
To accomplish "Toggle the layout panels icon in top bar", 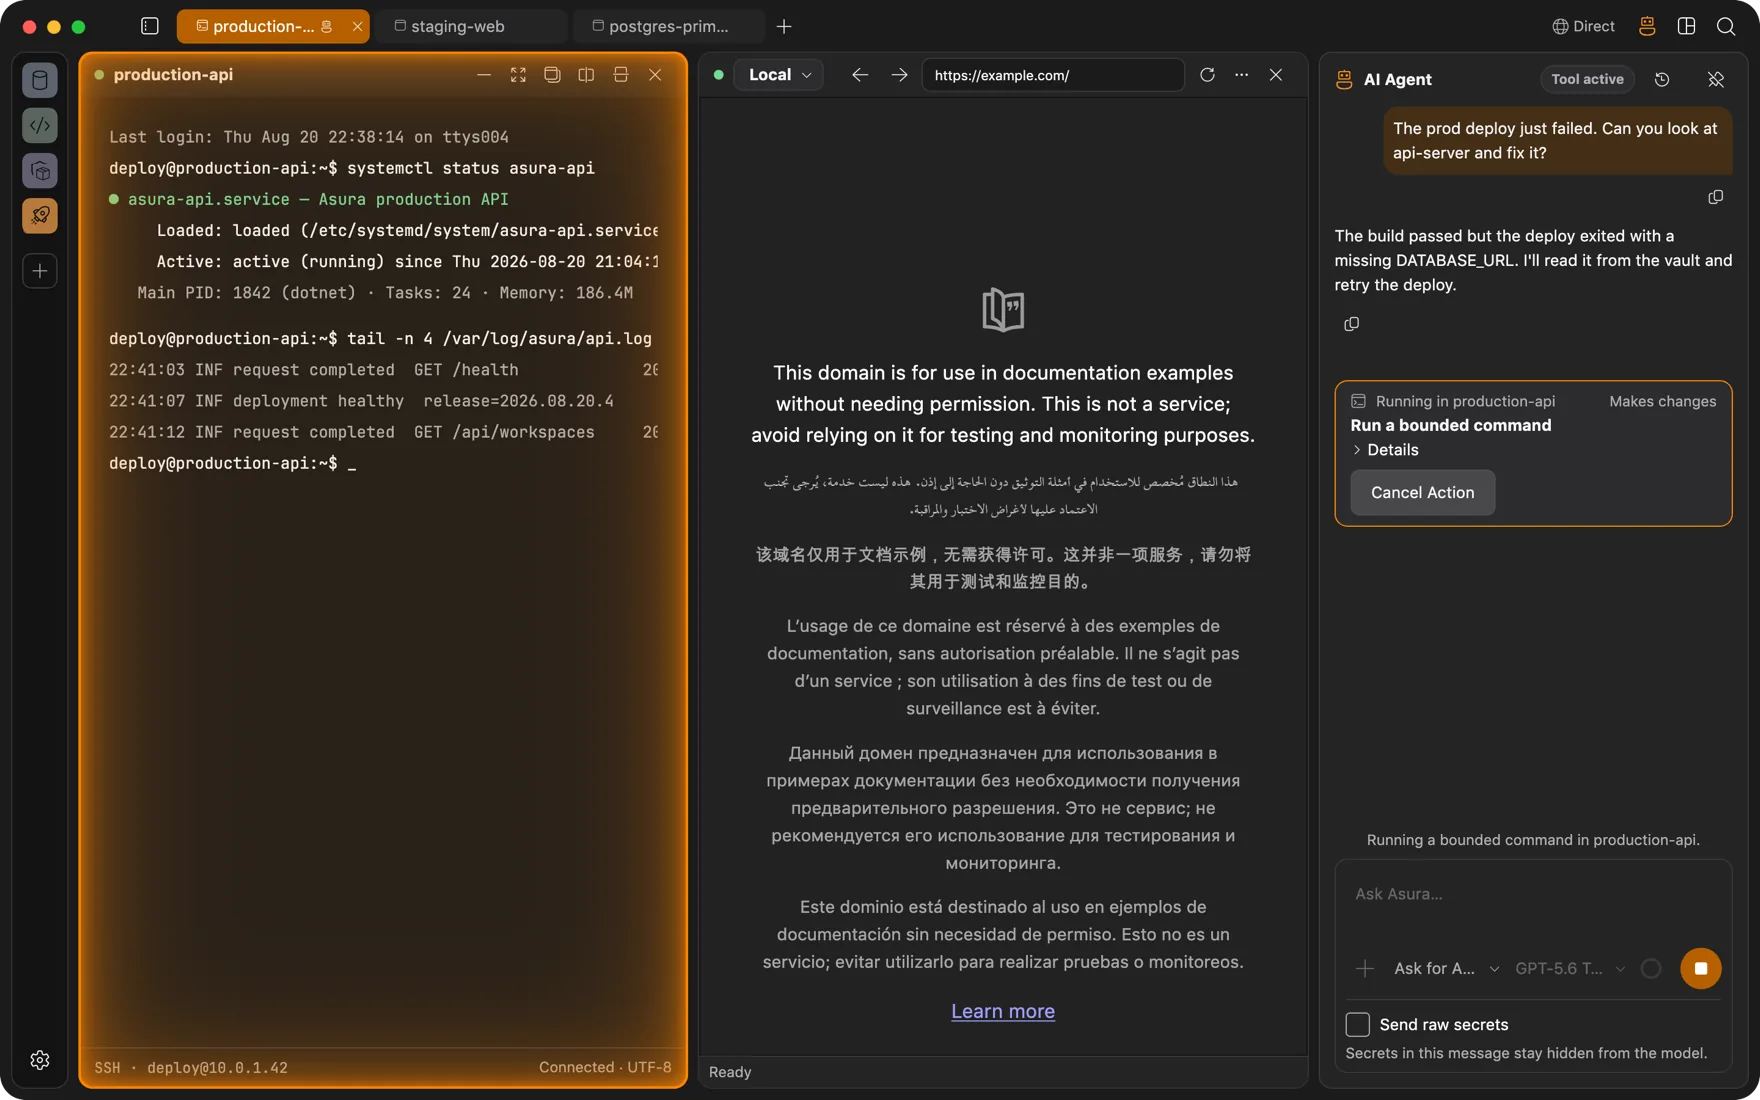I will pyautogui.click(x=1686, y=26).
